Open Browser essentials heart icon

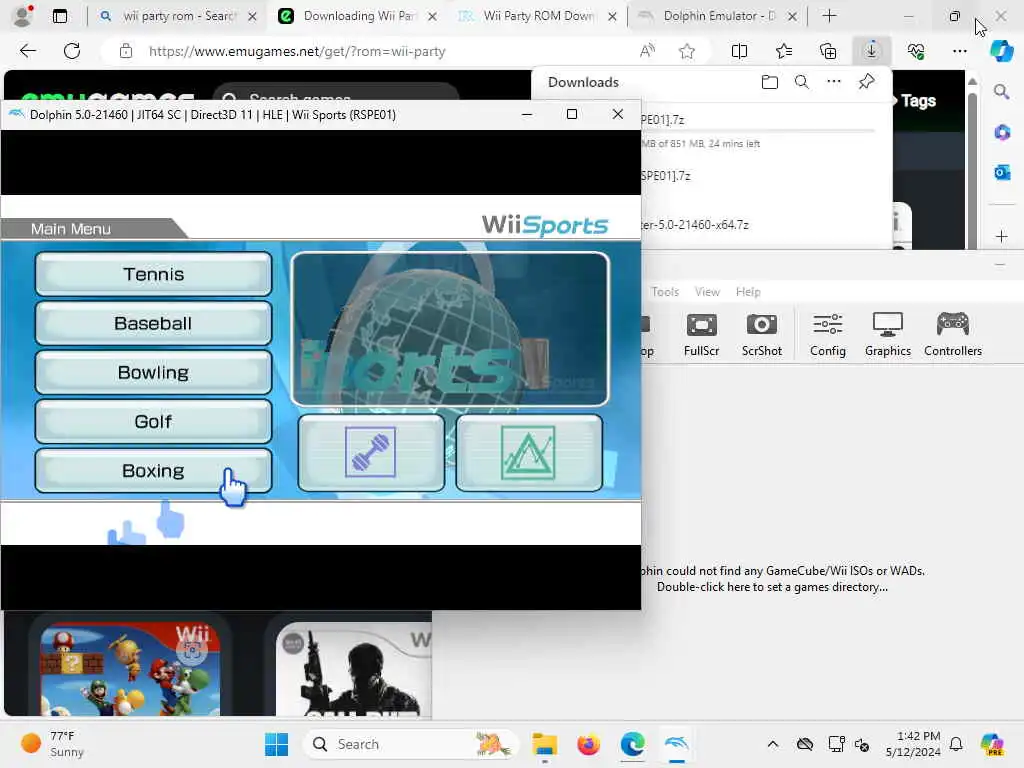pyautogui.click(x=916, y=51)
